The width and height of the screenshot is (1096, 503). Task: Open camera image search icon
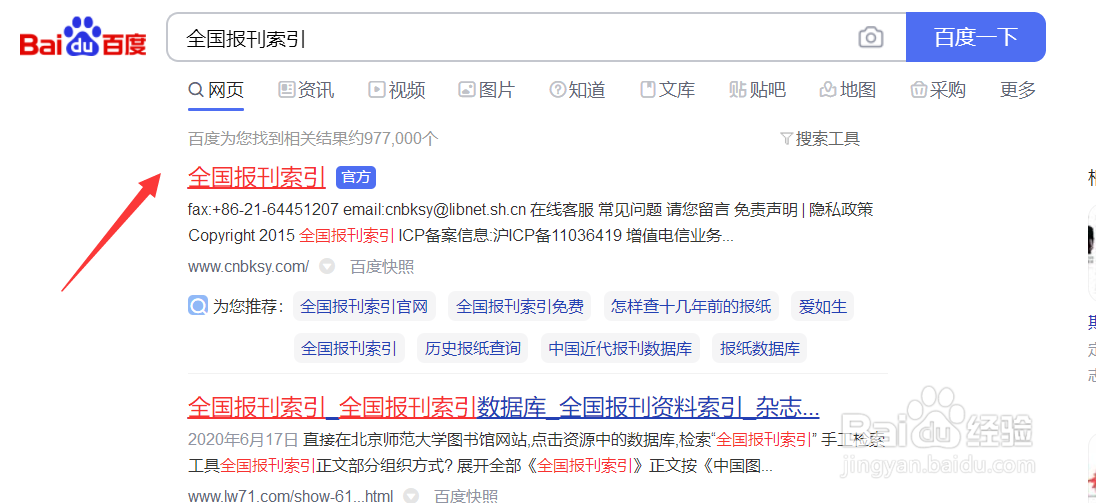tap(871, 37)
